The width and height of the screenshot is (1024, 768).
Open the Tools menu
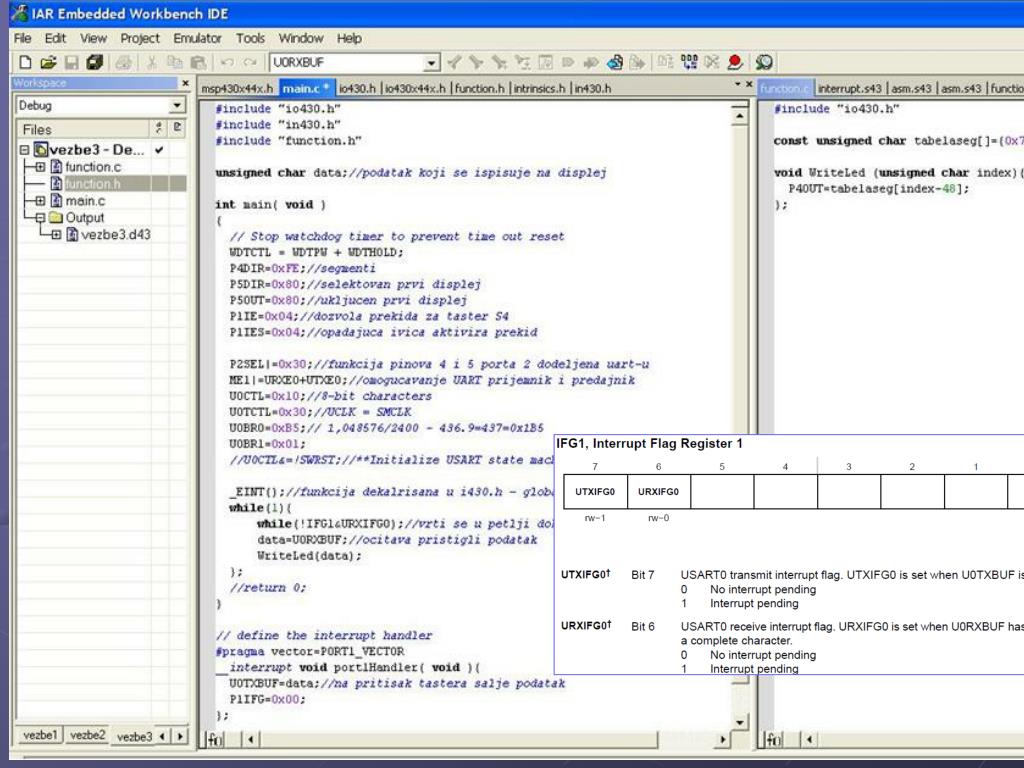tap(250, 39)
